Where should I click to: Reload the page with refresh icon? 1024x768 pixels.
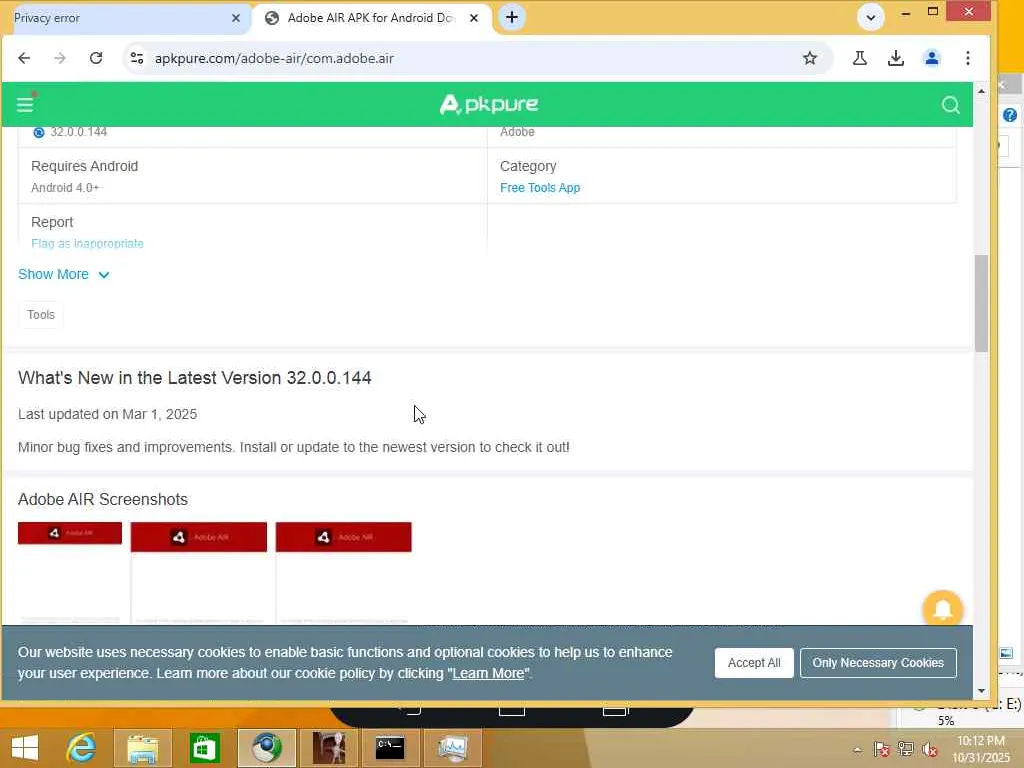pos(96,58)
